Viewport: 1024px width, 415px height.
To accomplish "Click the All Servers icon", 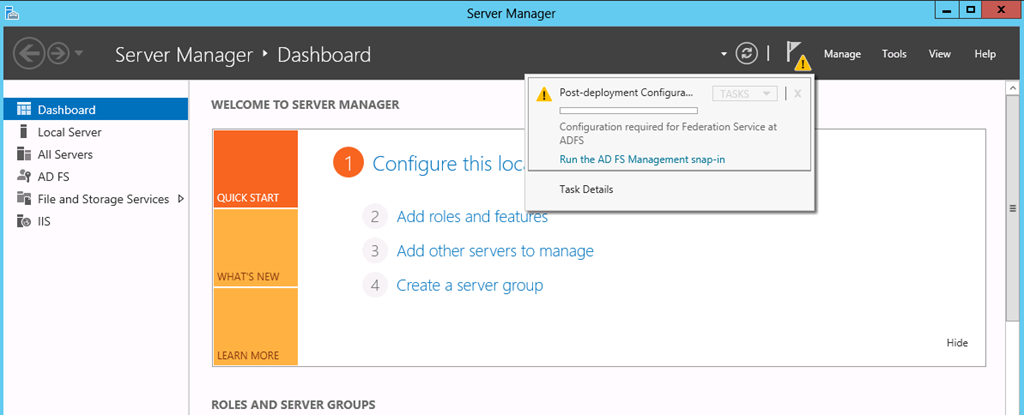I will 24,154.
